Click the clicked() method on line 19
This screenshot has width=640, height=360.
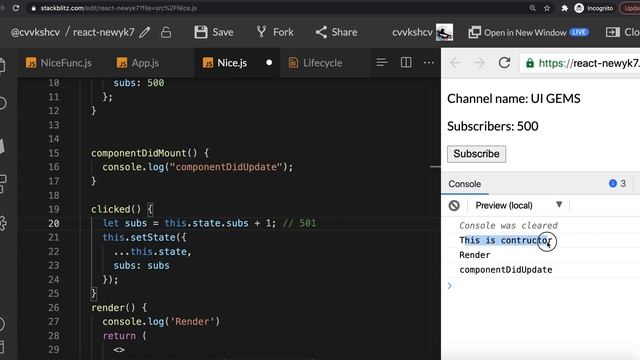point(110,209)
